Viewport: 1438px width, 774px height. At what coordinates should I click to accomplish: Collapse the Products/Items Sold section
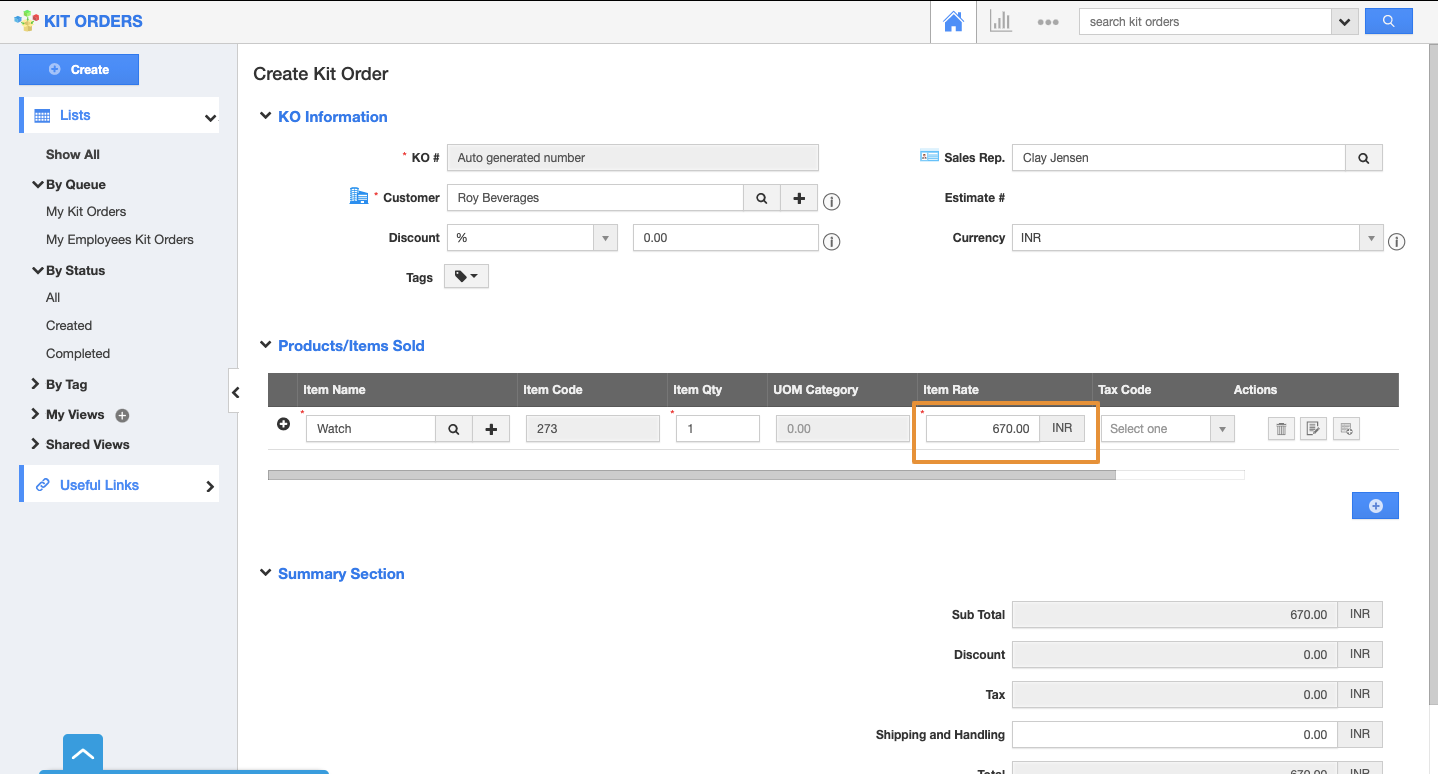[265, 344]
